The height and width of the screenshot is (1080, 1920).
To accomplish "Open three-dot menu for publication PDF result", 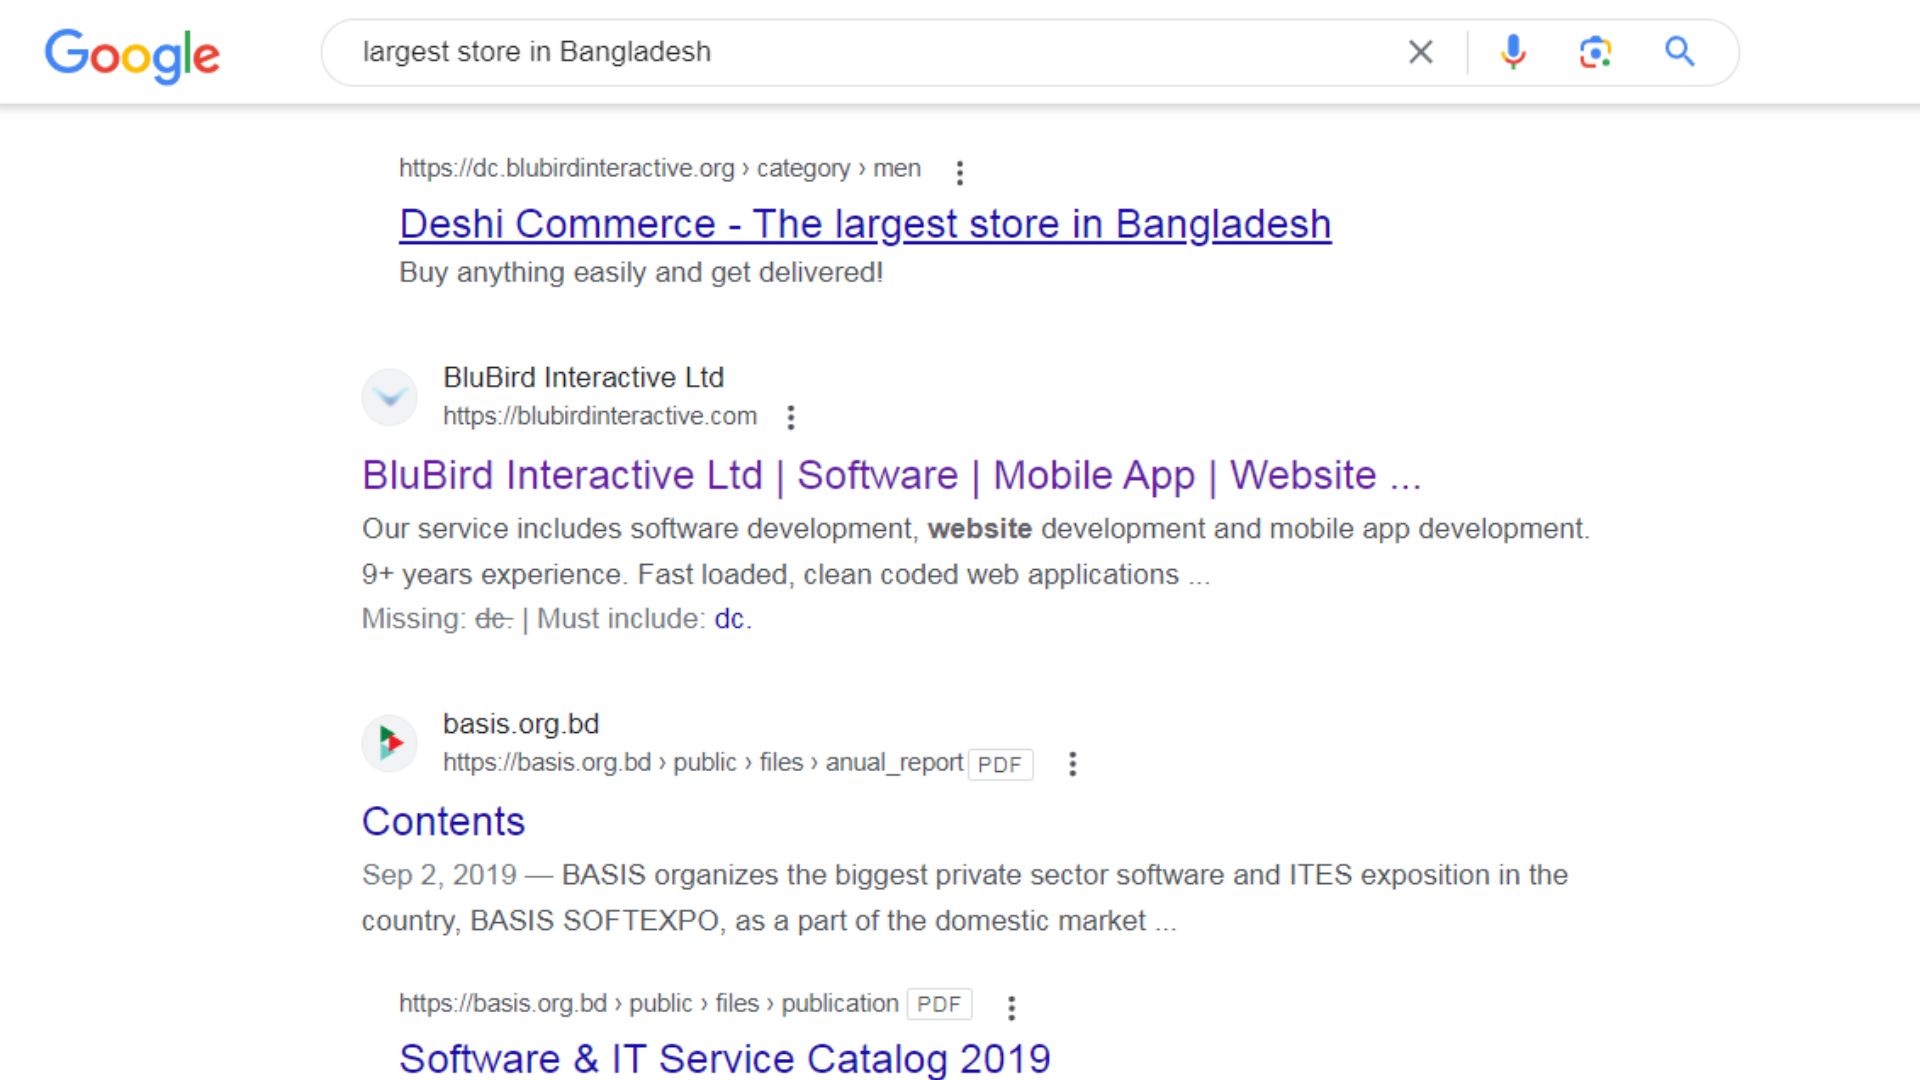I will (x=1011, y=1007).
